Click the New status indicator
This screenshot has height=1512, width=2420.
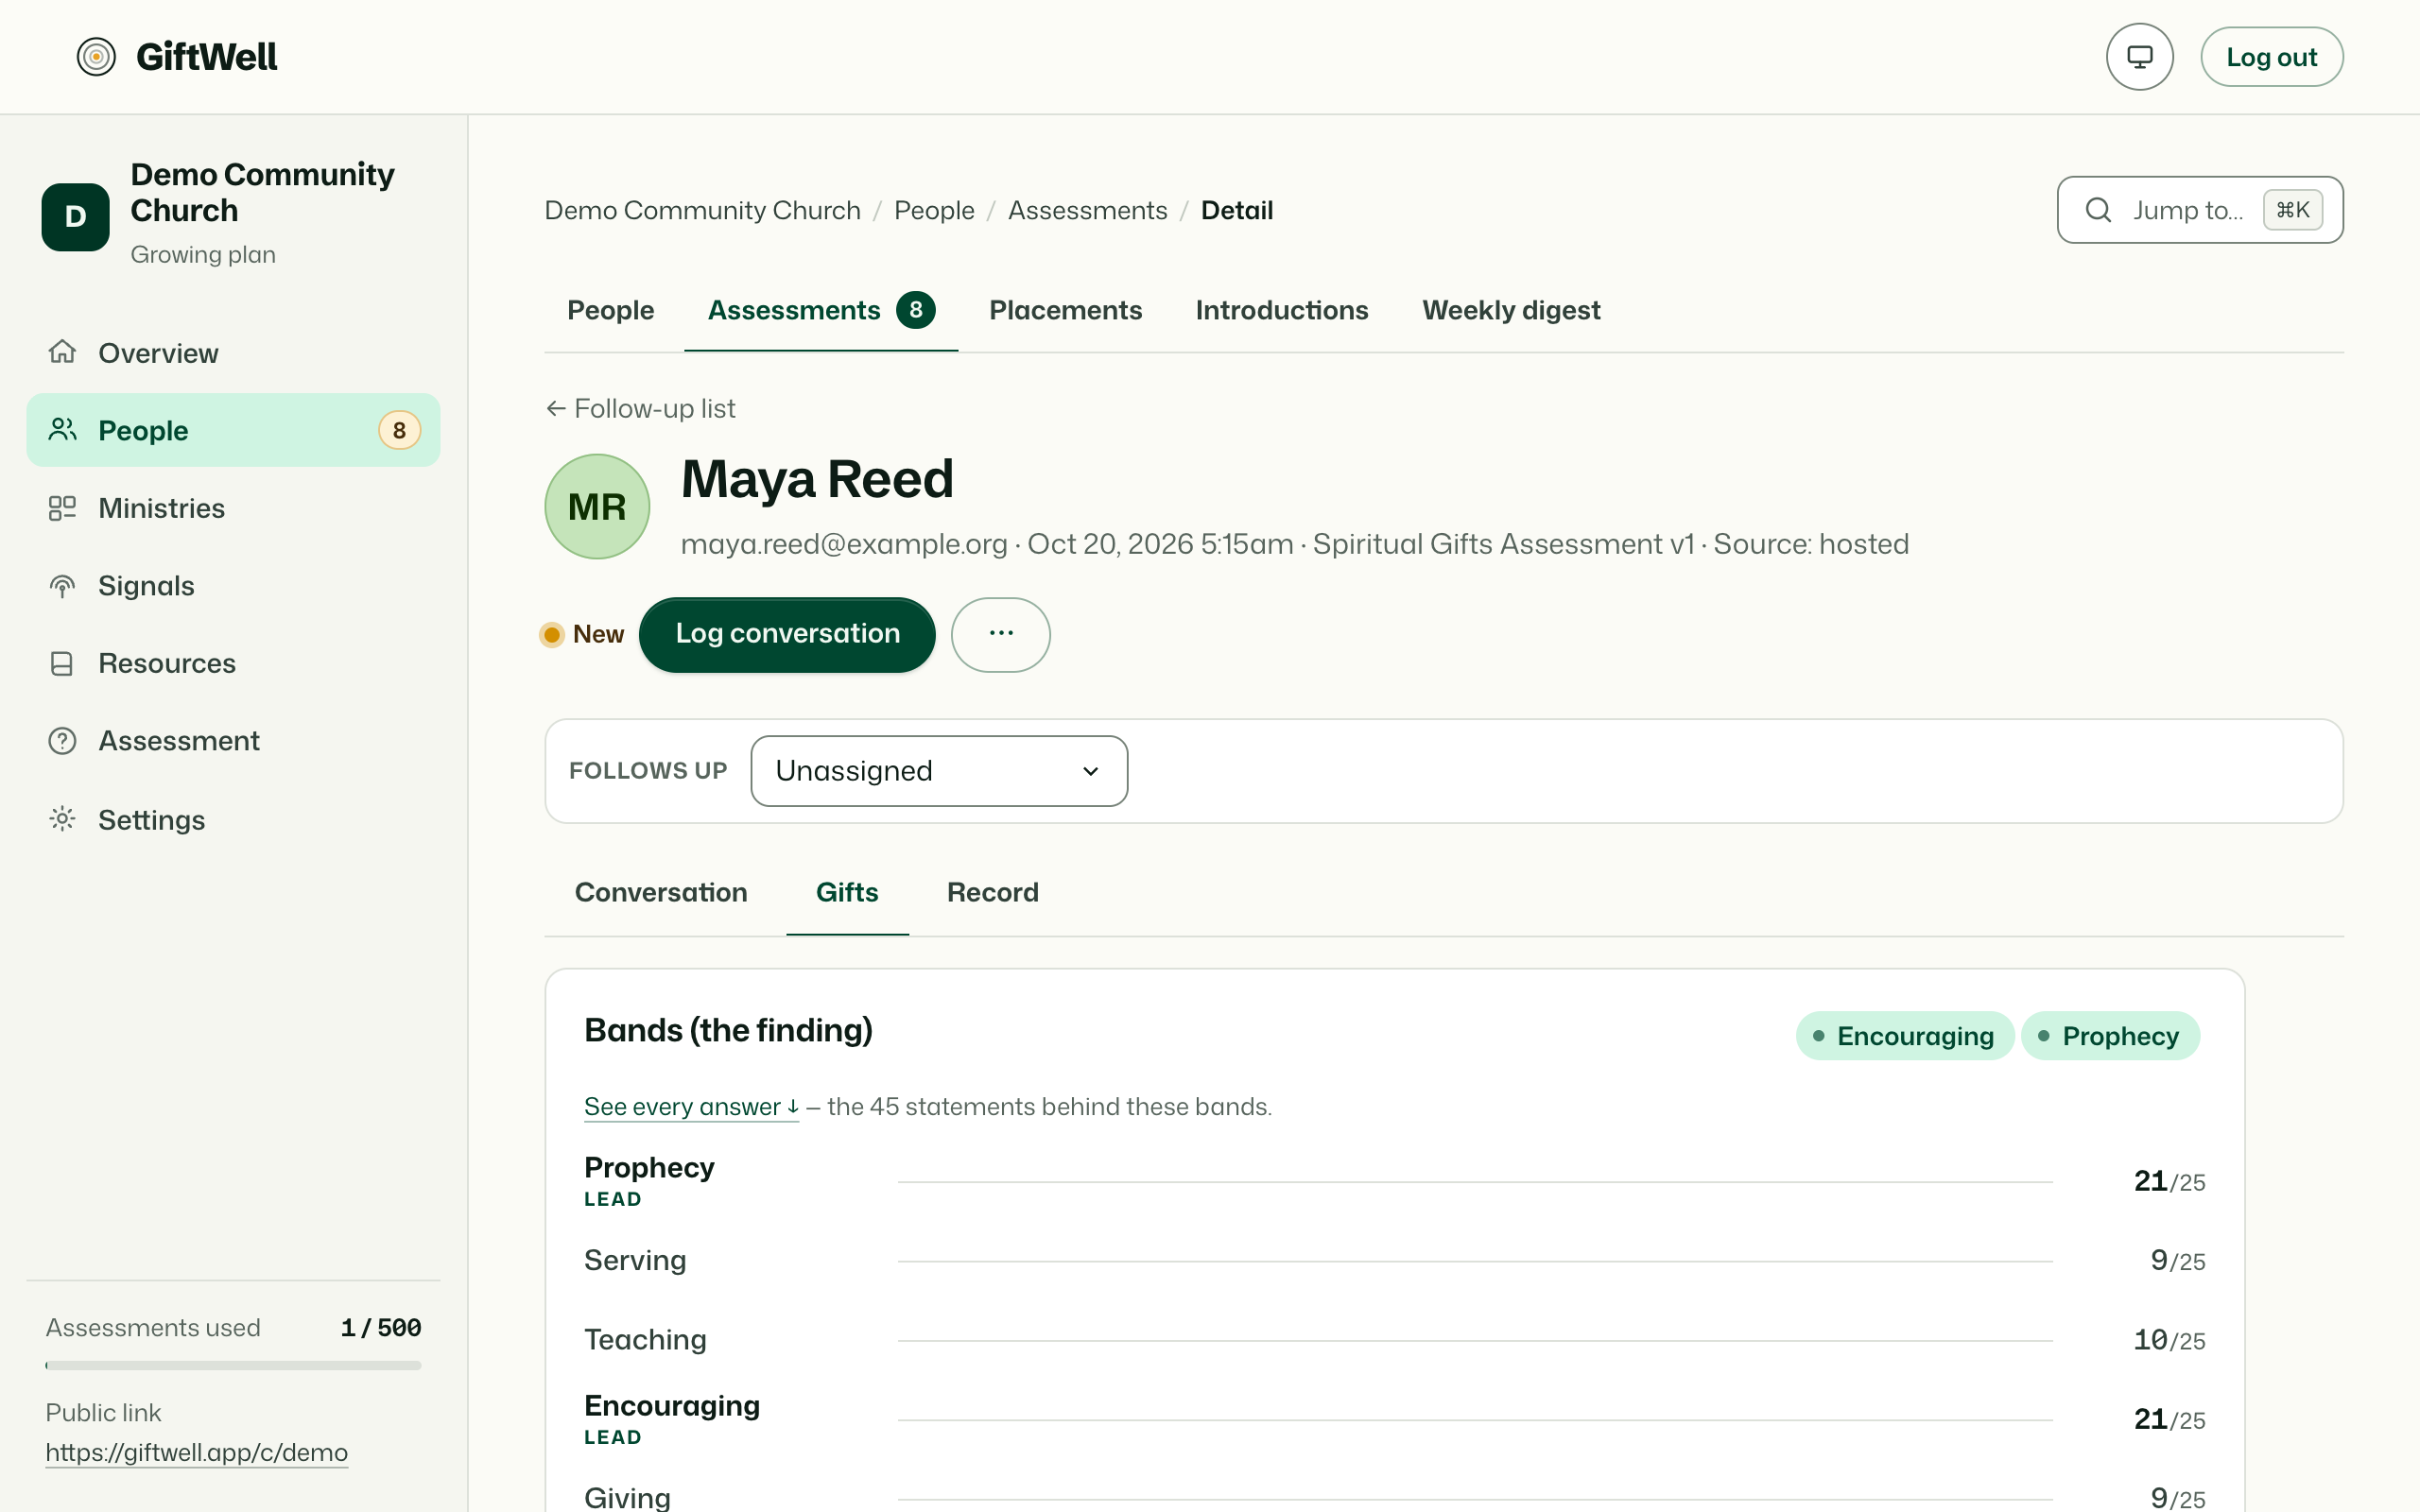coord(582,635)
